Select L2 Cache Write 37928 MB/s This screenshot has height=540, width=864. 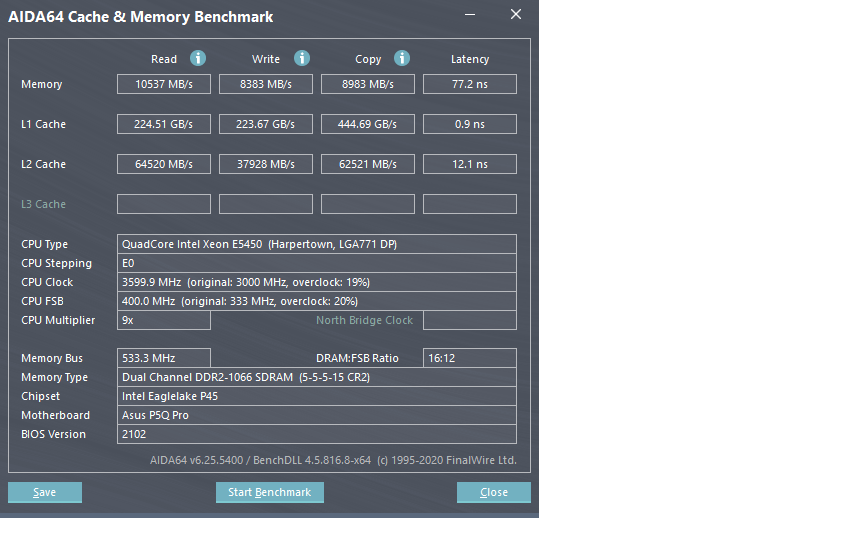[266, 164]
